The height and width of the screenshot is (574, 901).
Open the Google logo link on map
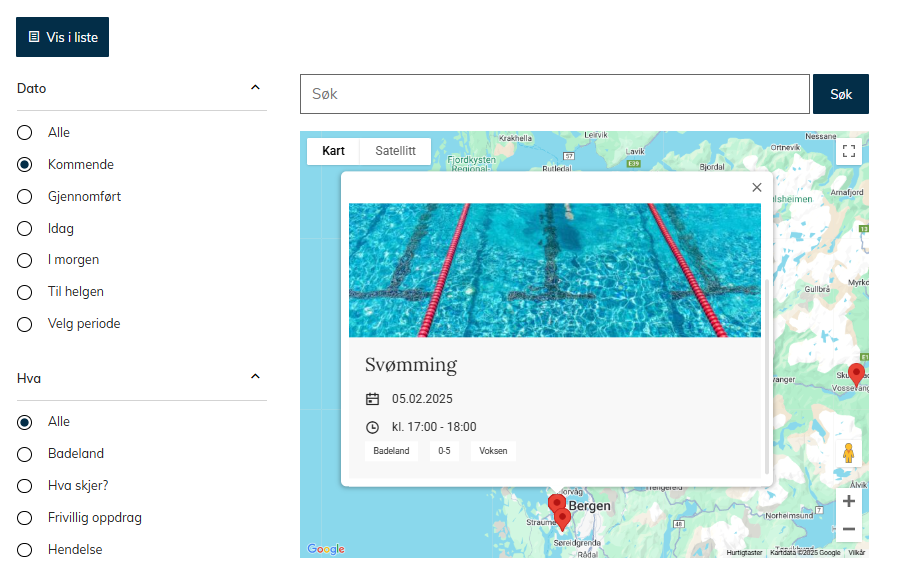point(326,549)
